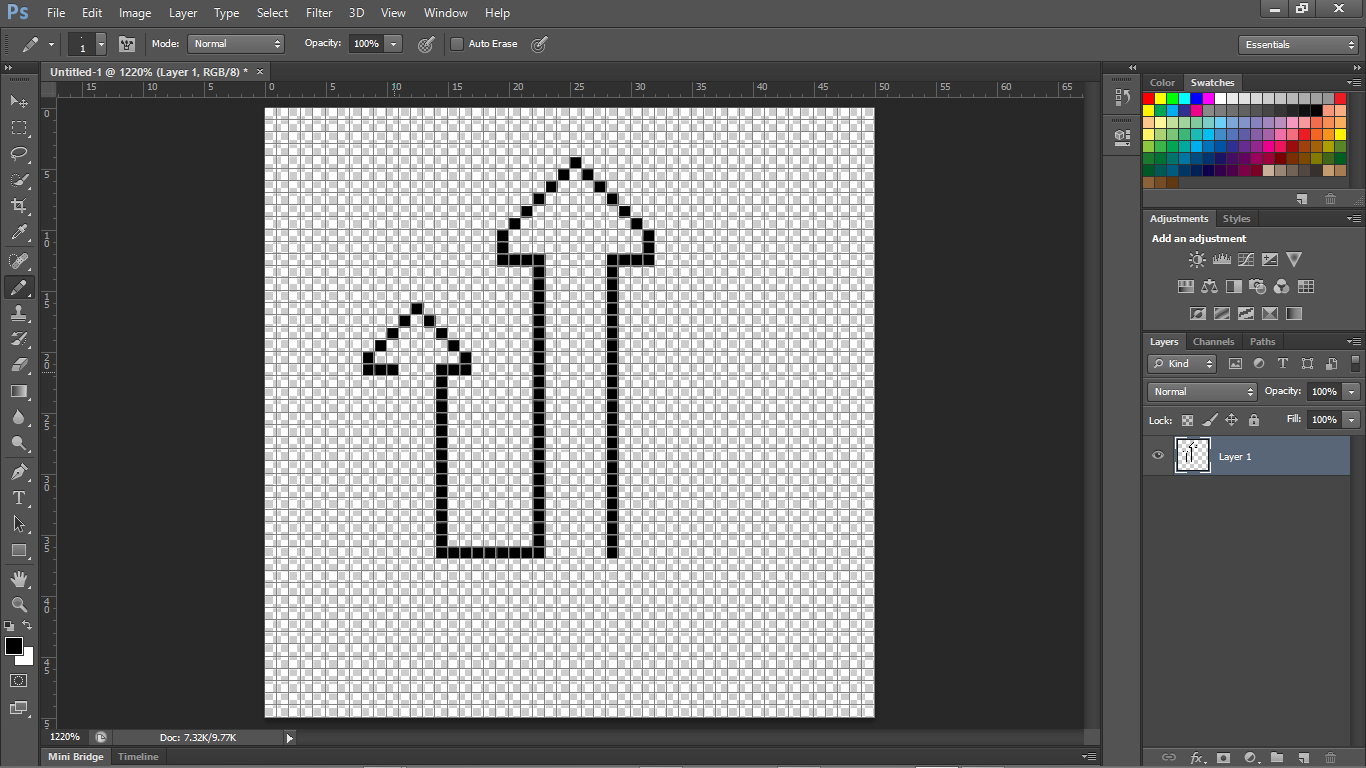Toggle filter for pixel layers
Viewport: 1366px width, 768px height.
click(1235, 364)
